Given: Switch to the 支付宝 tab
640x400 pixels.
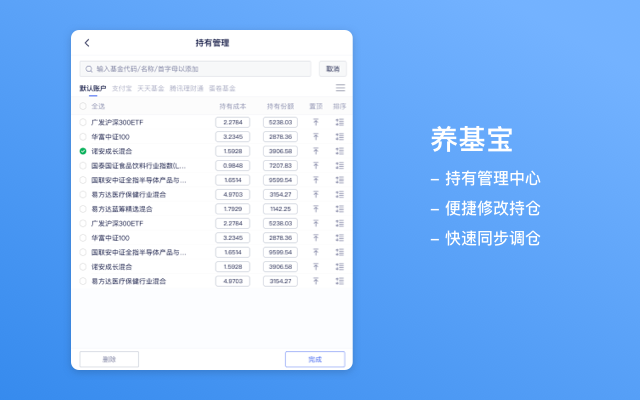Looking at the screenshot, I should [122, 88].
